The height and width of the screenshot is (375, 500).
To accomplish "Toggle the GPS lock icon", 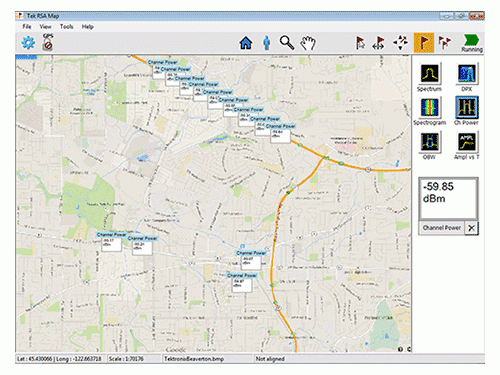I will pos(48,42).
